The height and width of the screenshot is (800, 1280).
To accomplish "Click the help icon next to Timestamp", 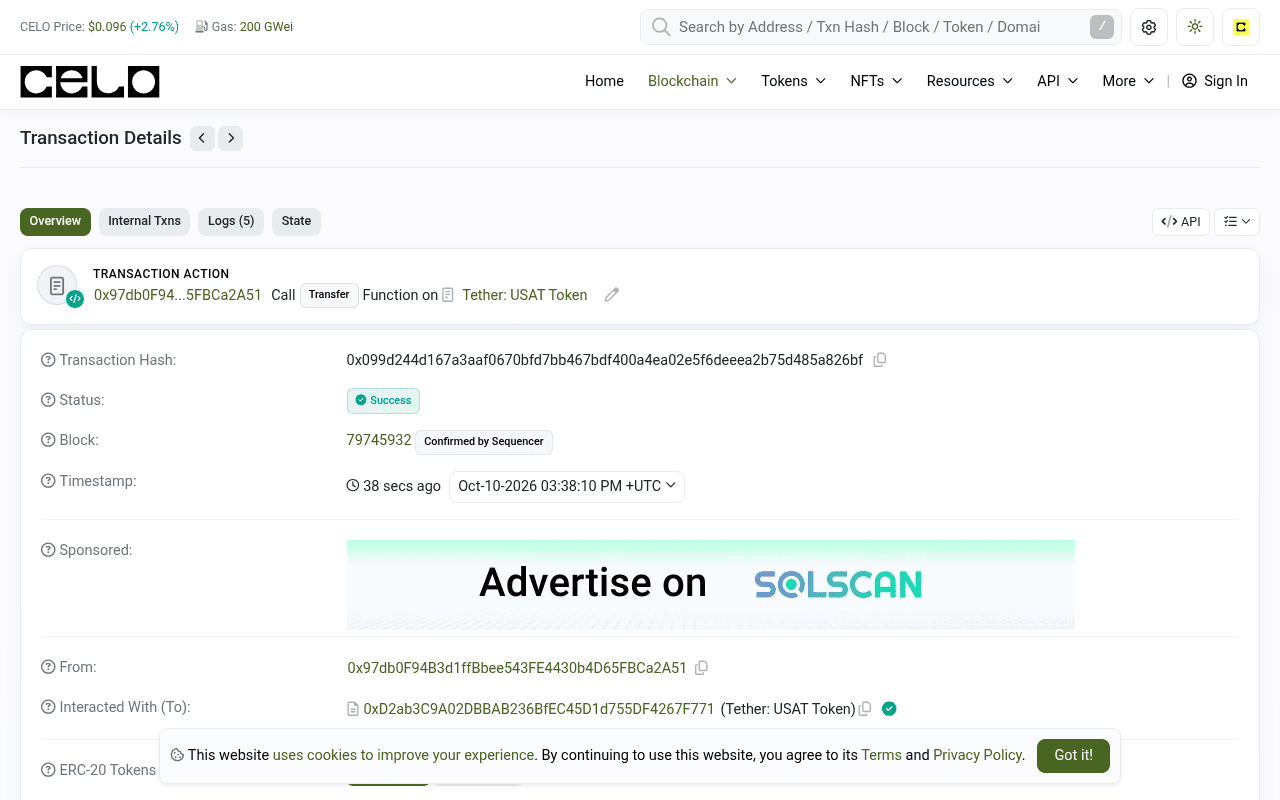I will click(x=48, y=481).
